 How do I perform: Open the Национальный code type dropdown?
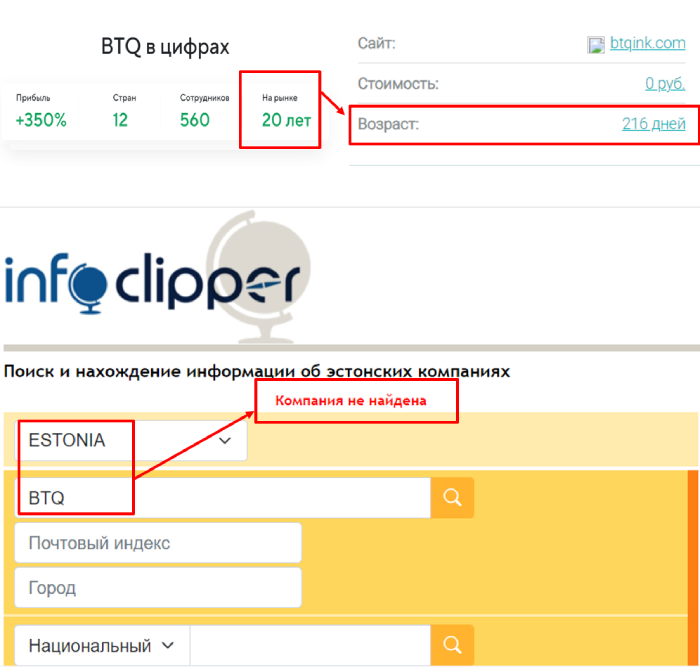pyautogui.click(x=102, y=646)
